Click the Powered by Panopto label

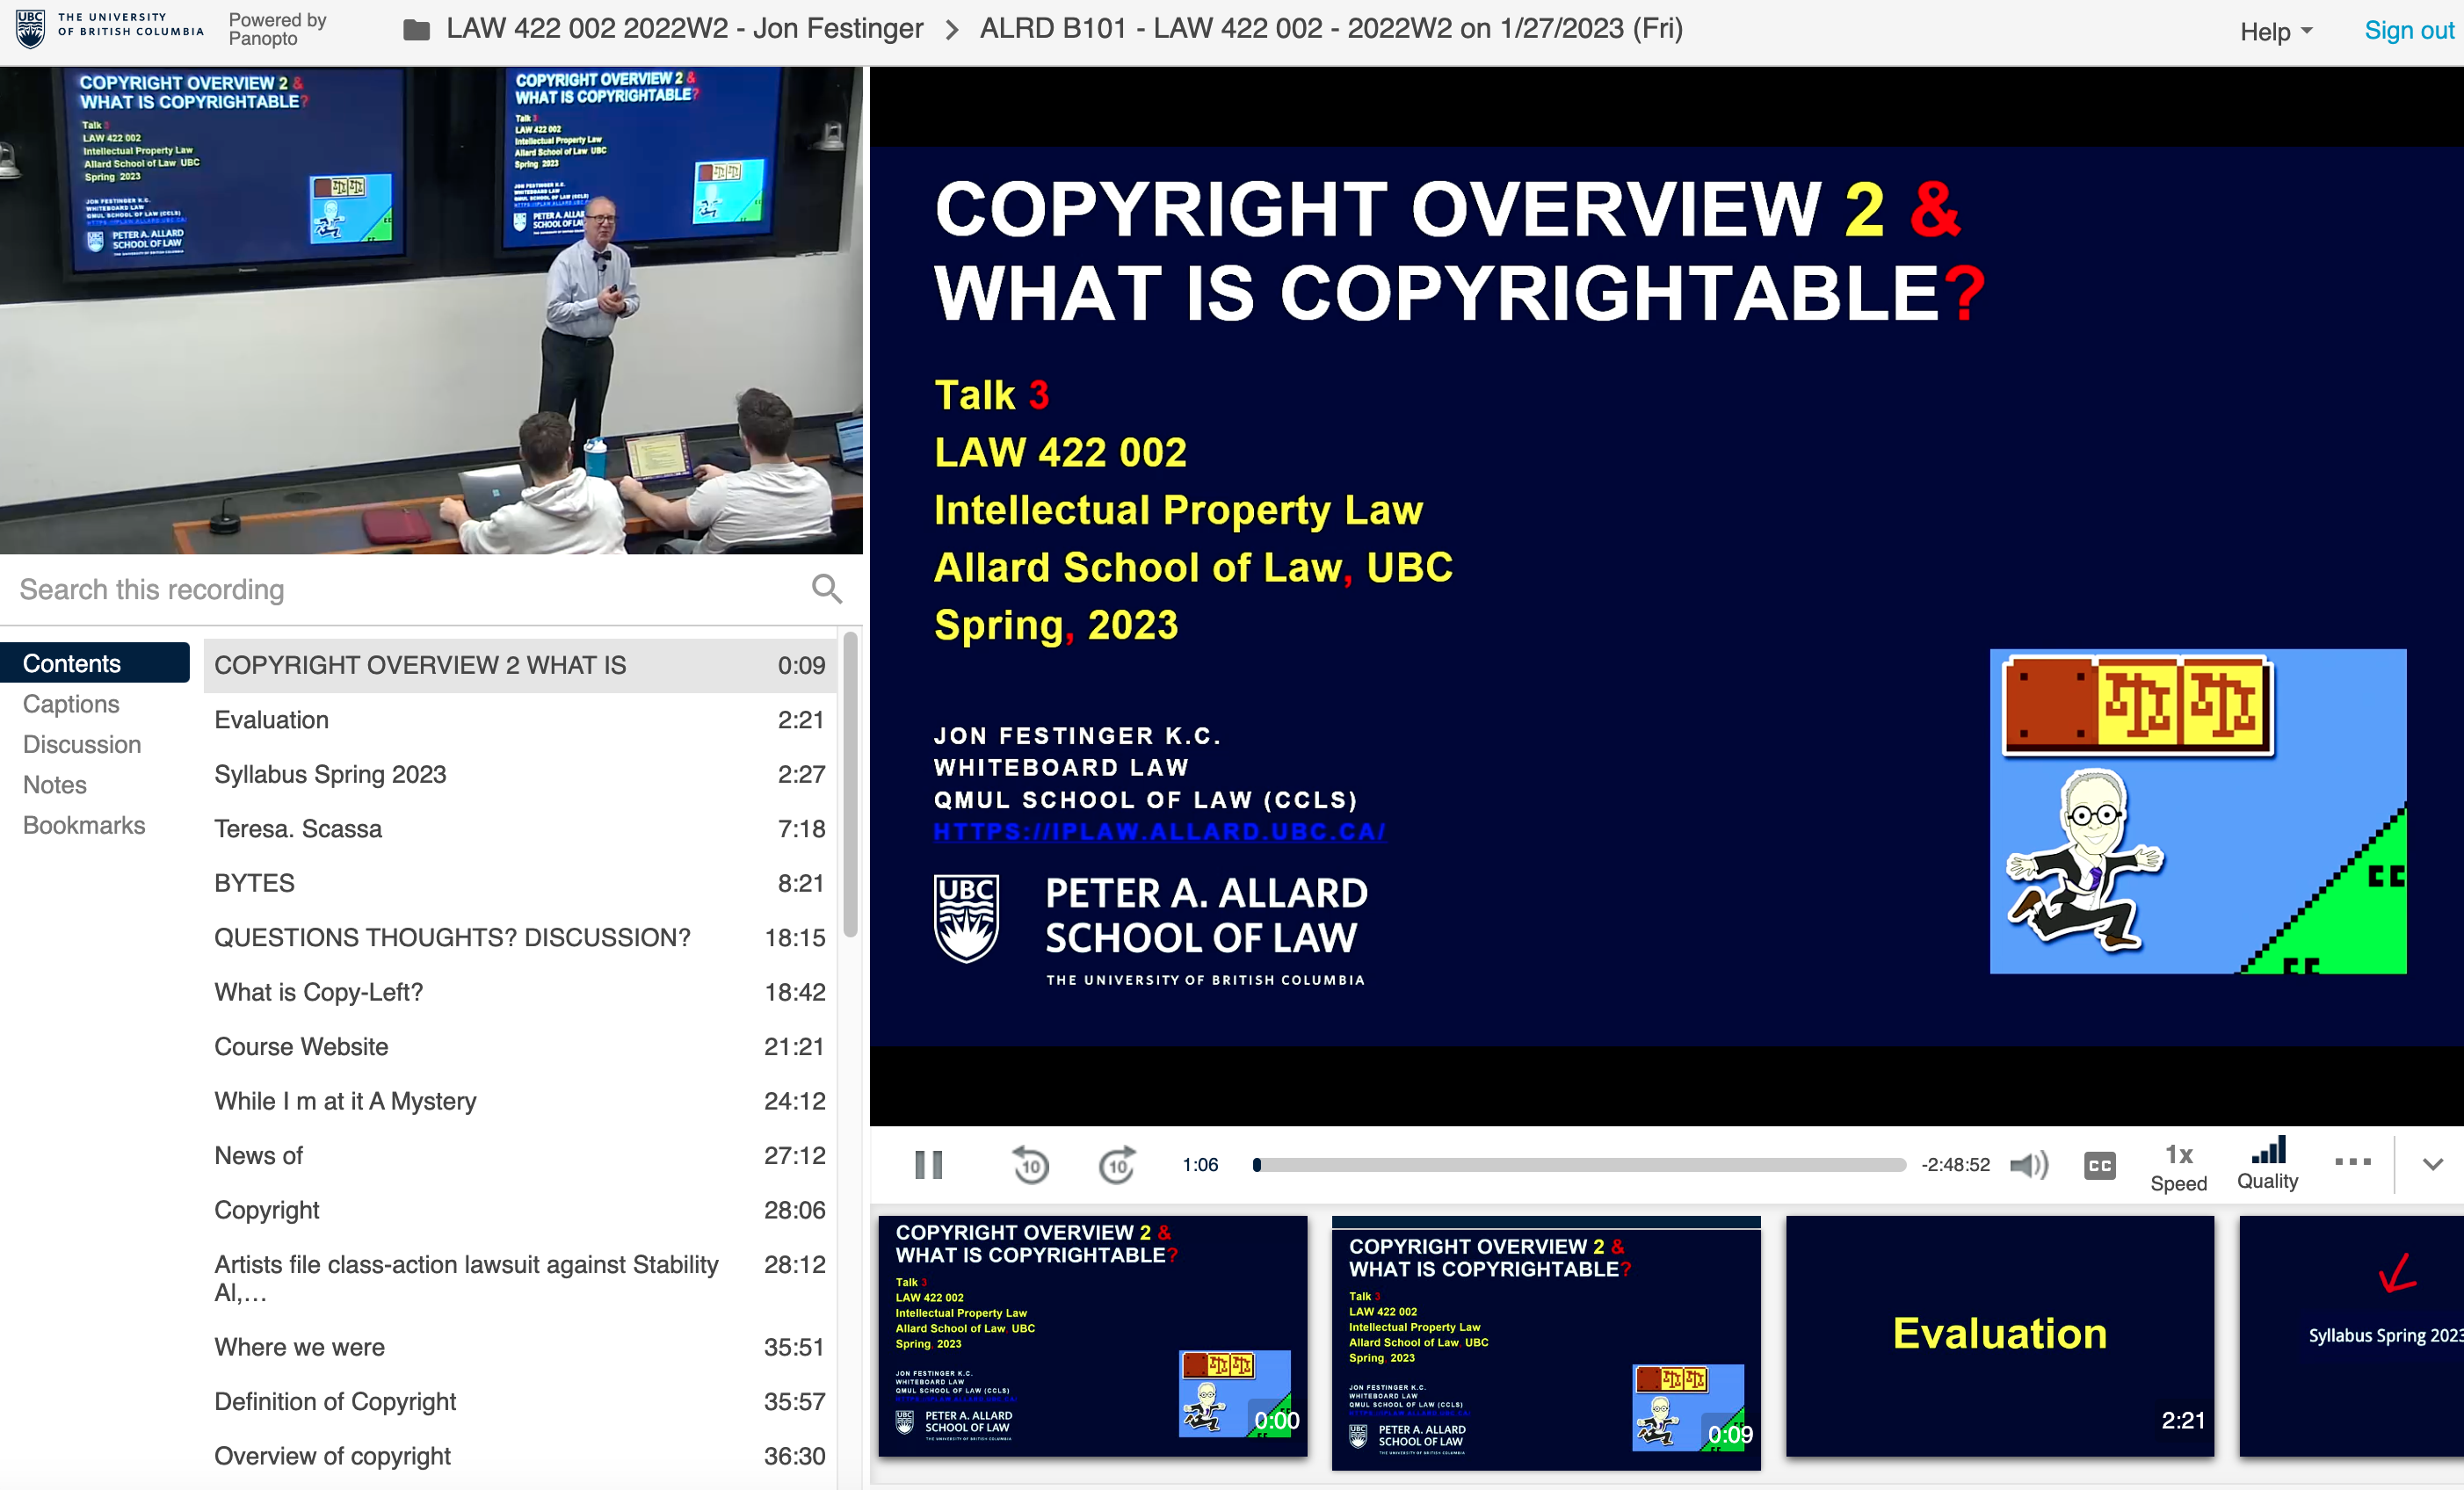tap(277, 29)
